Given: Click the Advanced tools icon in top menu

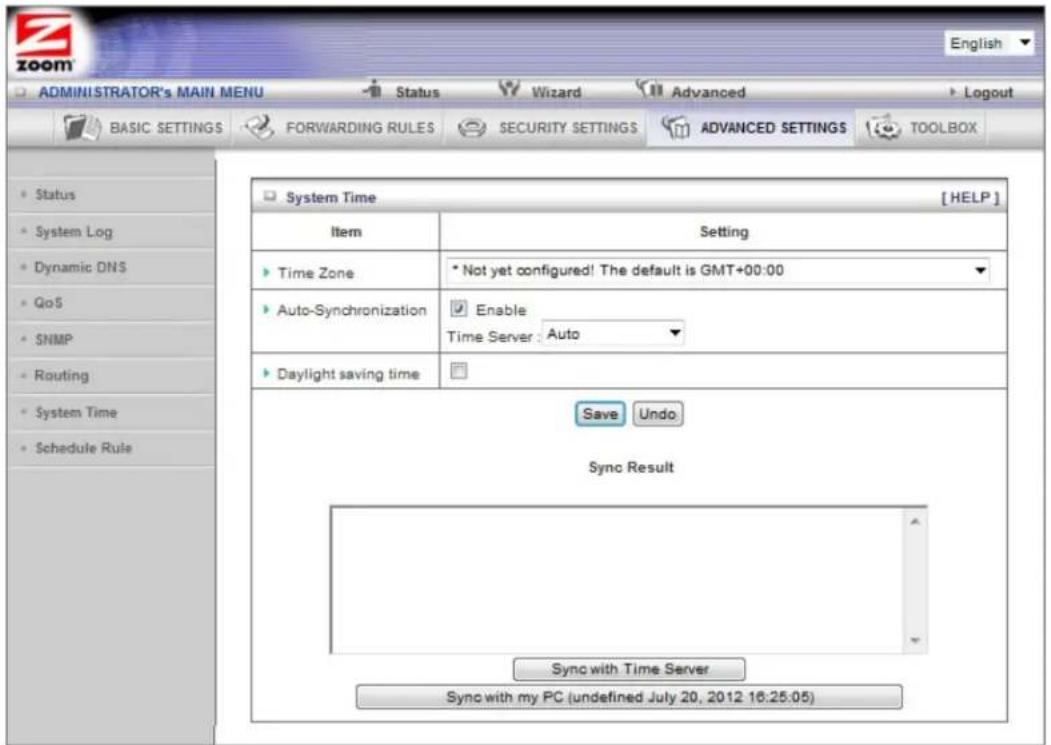Looking at the screenshot, I should click(x=650, y=89).
